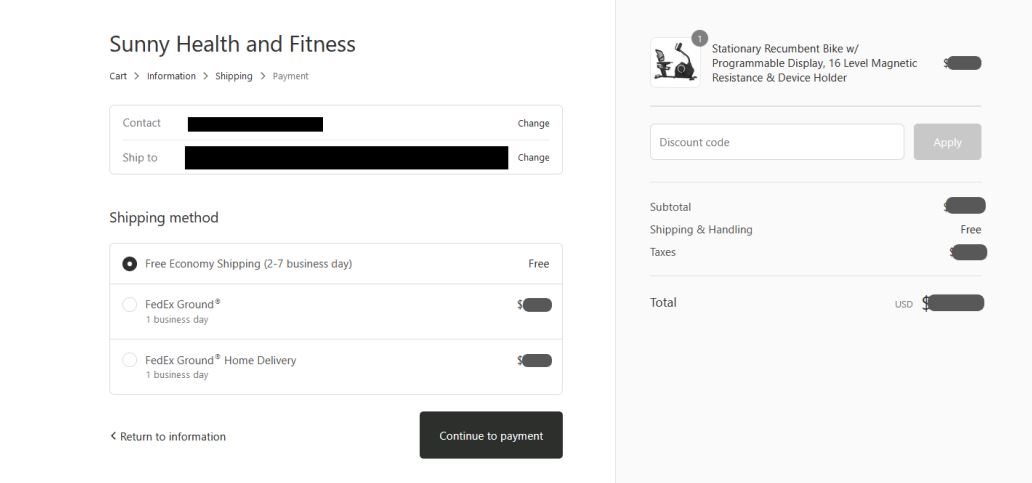The width and height of the screenshot is (1032, 483).
Task: Click the Shipping breadcrumb step
Action: coord(234,76)
